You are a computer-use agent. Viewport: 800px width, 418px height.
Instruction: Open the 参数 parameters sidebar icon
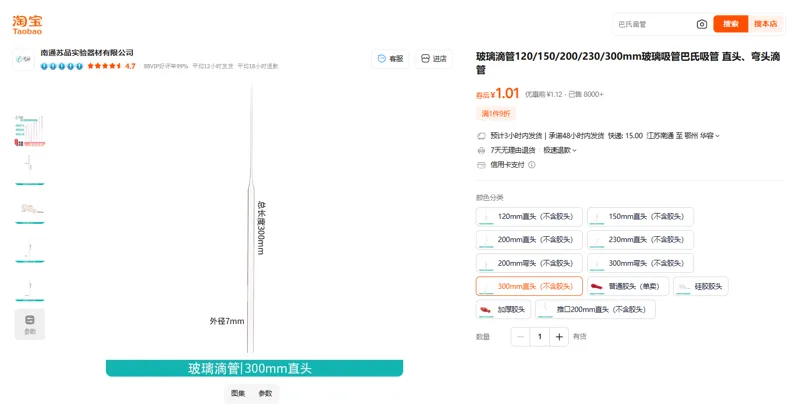click(30, 324)
